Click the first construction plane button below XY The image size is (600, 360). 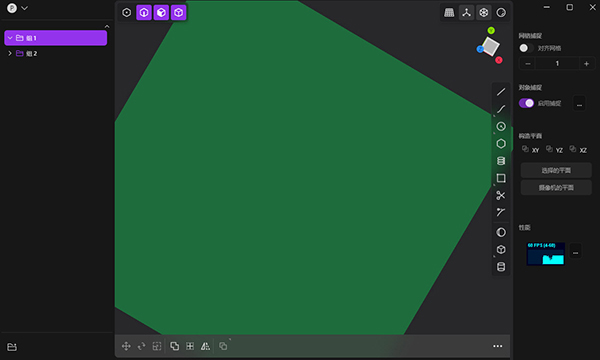coord(556,170)
